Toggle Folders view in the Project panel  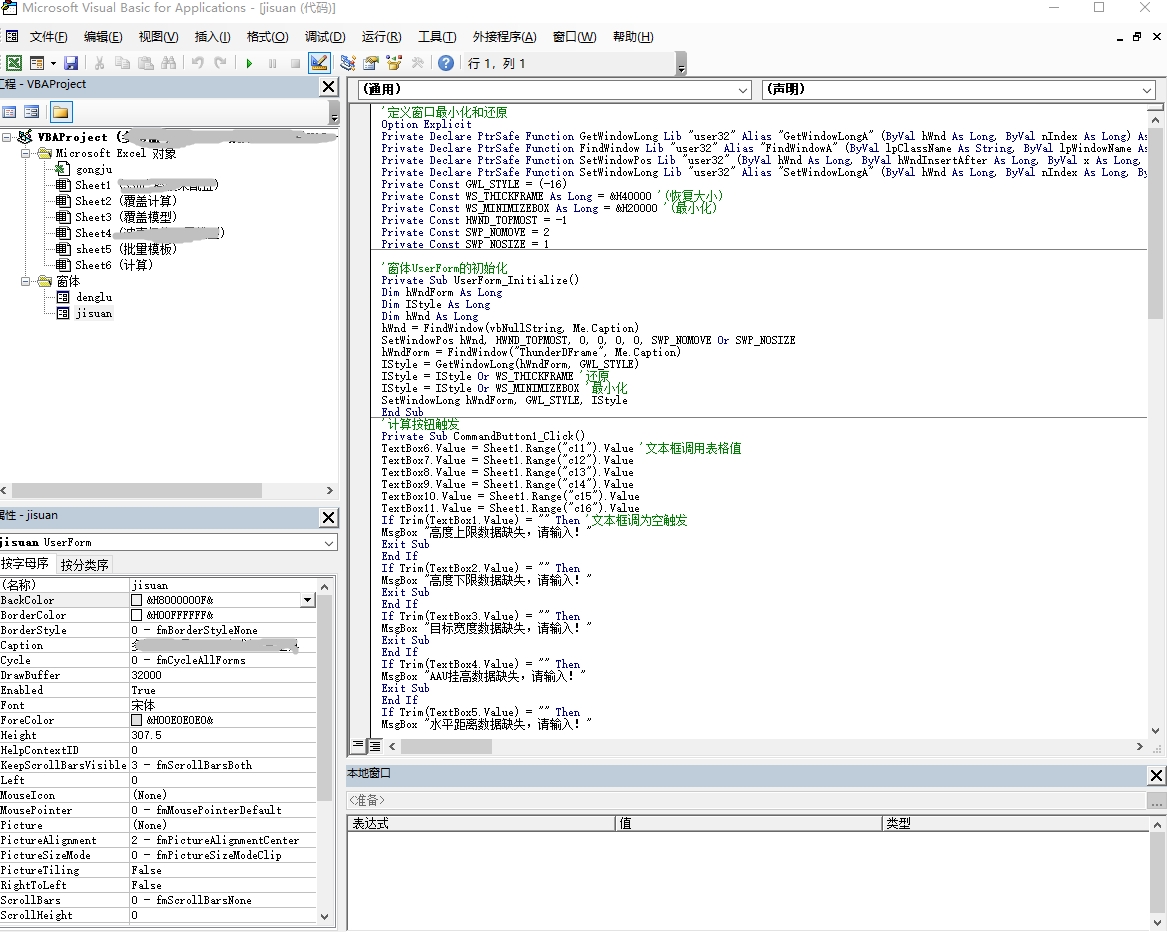(x=60, y=112)
